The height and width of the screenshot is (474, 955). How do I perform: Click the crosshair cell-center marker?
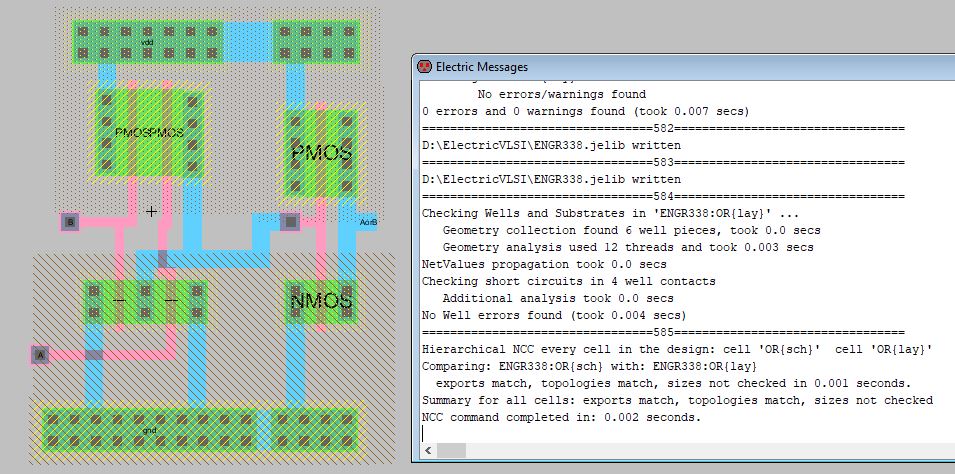coord(151,211)
